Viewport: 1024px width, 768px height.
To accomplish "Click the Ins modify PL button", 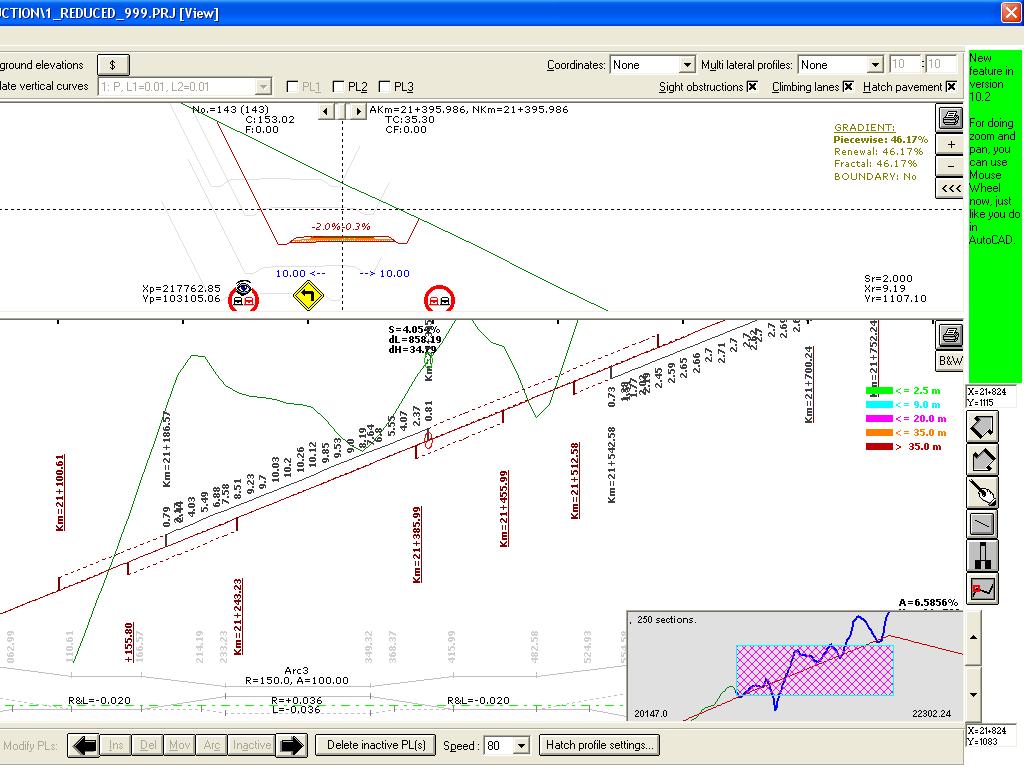I will pos(116,745).
